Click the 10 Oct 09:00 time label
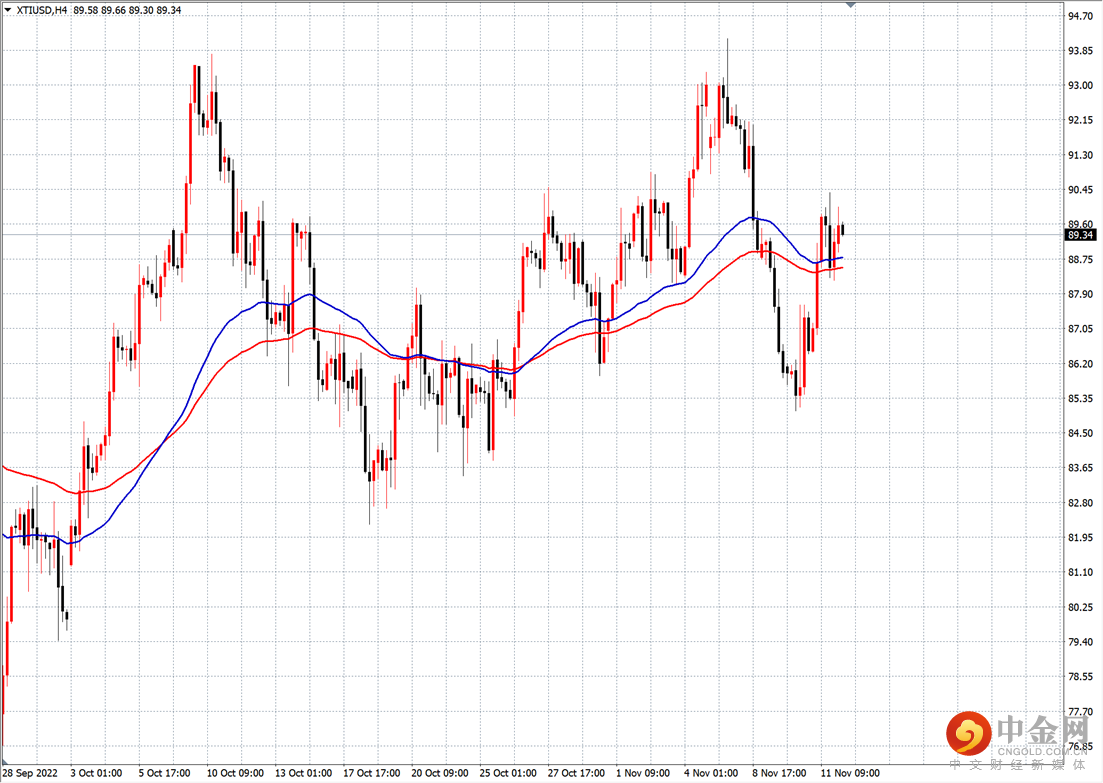This screenshot has width=1103, height=783. click(235, 773)
